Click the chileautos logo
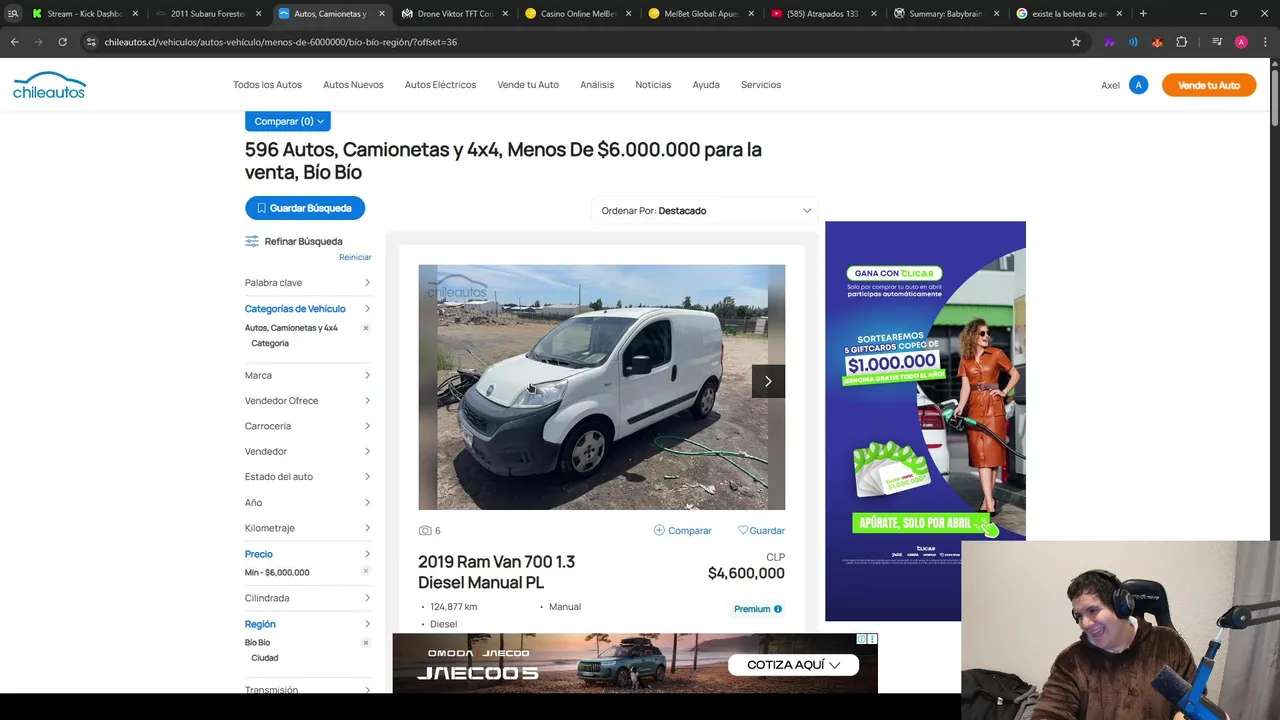This screenshot has height=720, width=1280. tap(49, 85)
